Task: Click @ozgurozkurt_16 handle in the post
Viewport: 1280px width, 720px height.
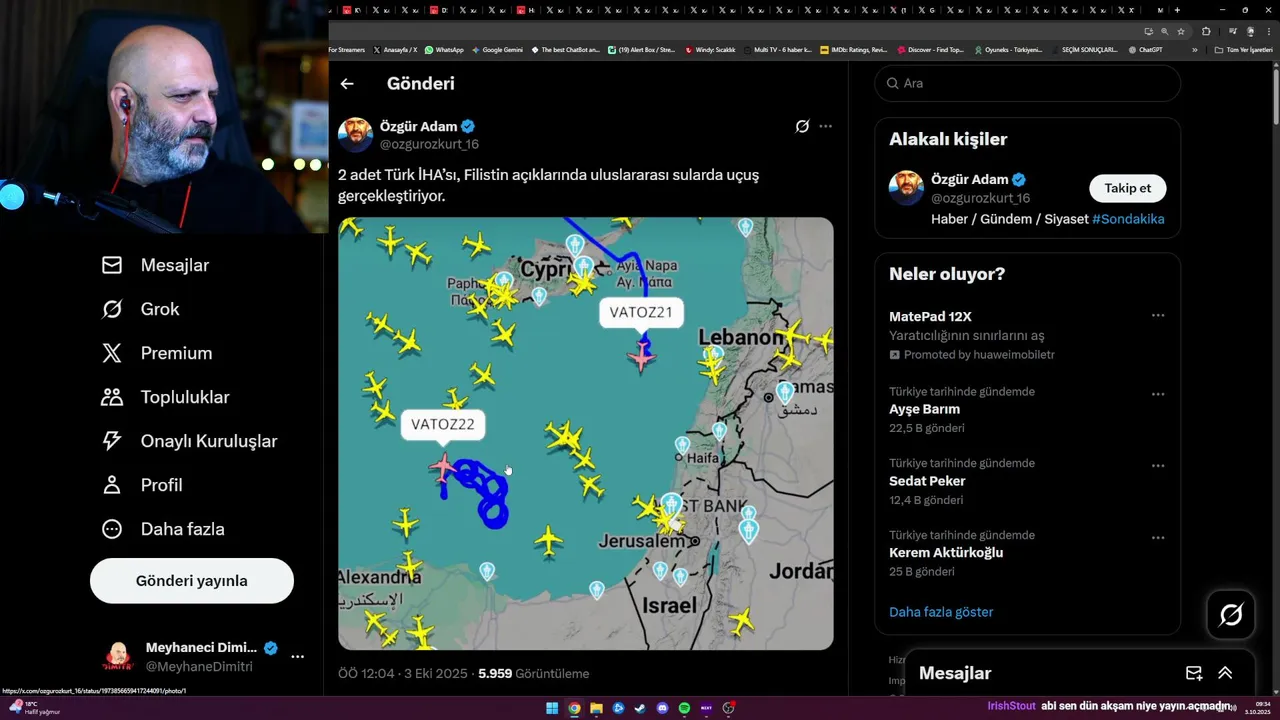Action: tap(429, 144)
